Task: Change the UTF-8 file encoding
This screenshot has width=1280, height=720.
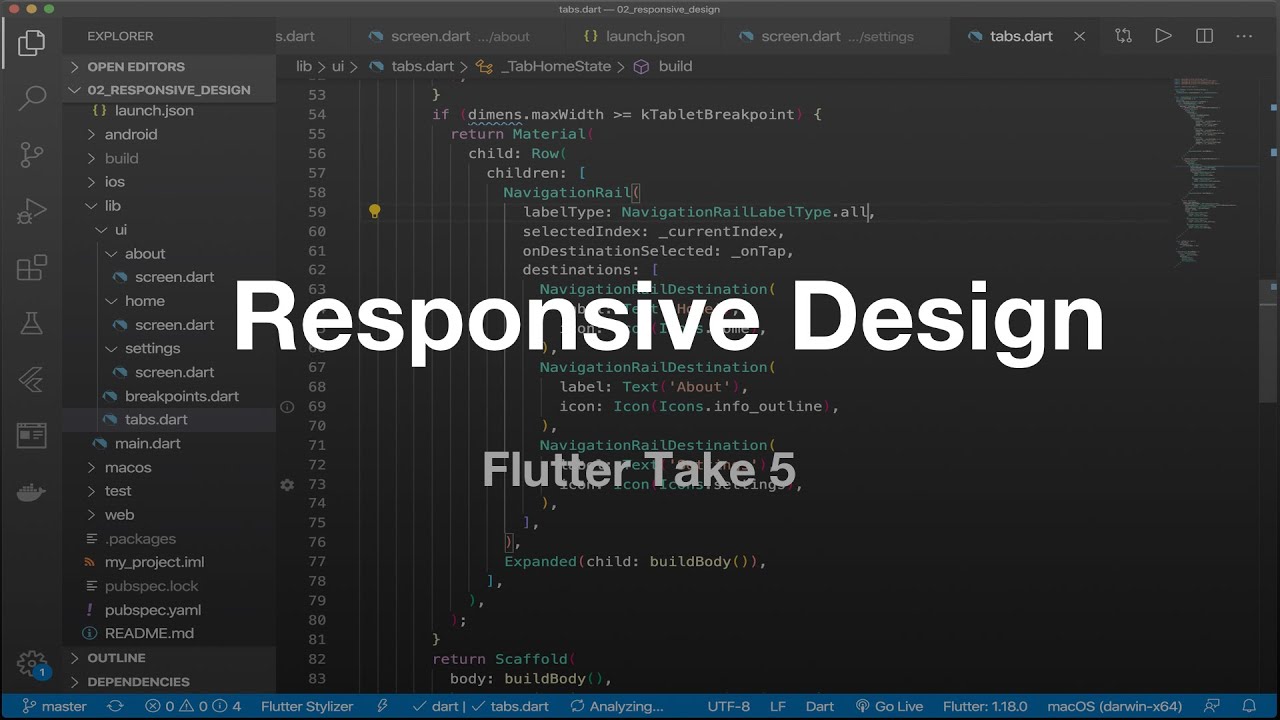Action: (x=728, y=706)
